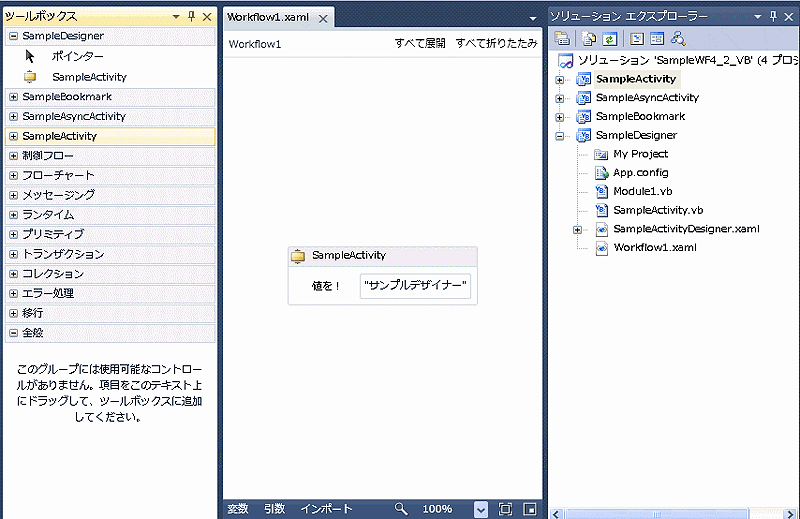
Task: Expand SampleActivity project node in Solution Explorer
Action: coord(560,80)
